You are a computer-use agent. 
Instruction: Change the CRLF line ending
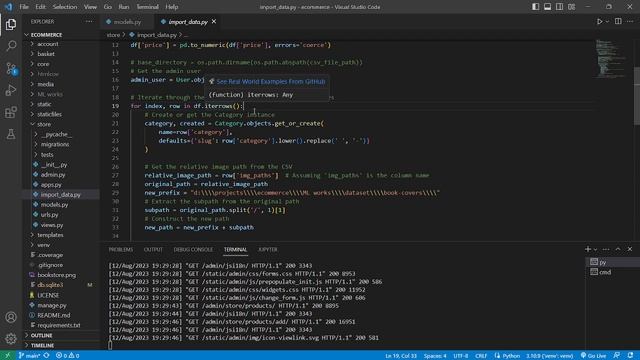(x=481, y=356)
